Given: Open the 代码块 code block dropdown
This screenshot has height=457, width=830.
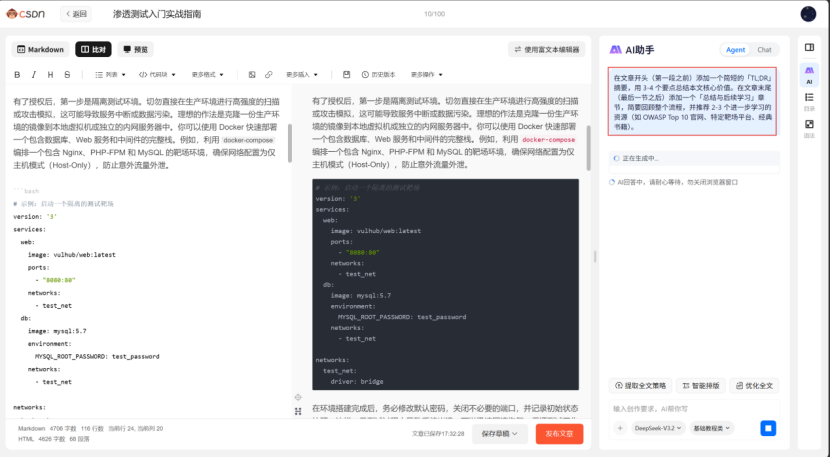Looking at the screenshot, I should coord(157,75).
